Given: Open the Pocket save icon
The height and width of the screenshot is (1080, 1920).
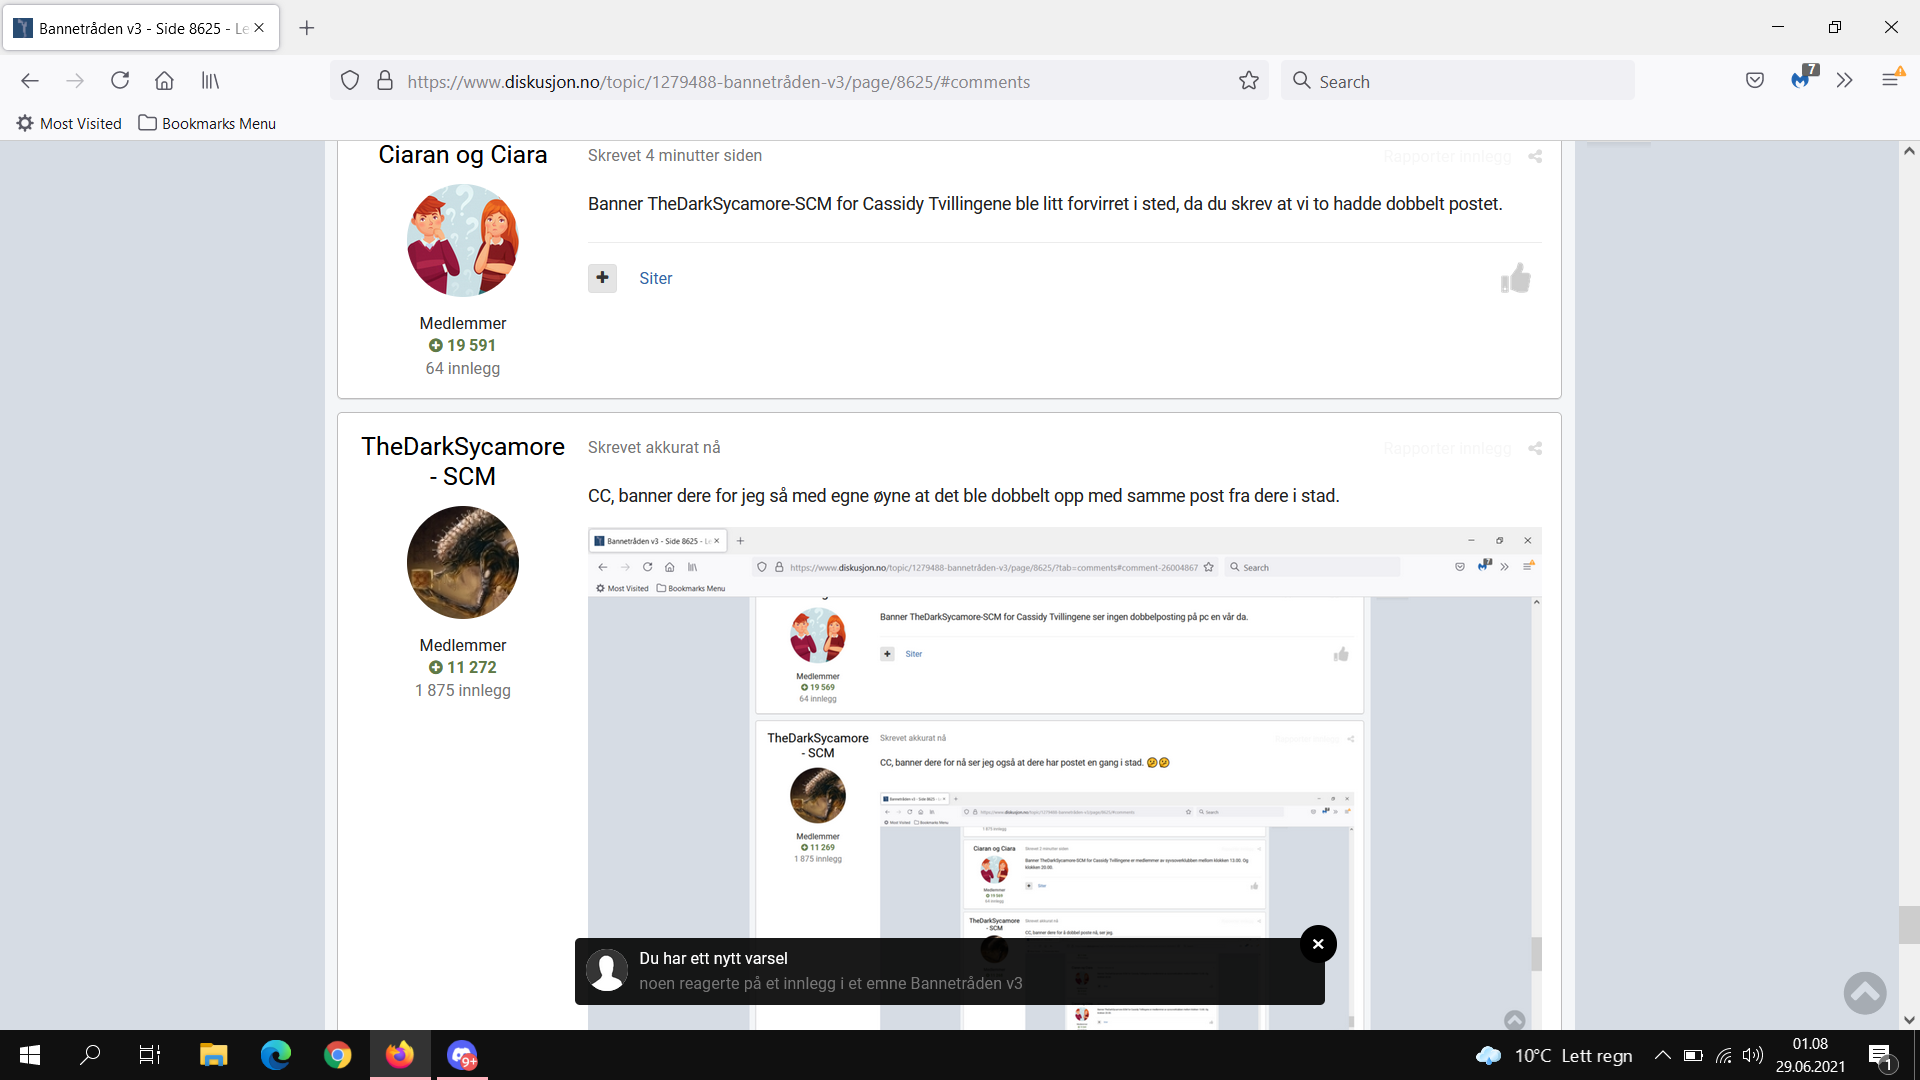Looking at the screenshot, I should (1755, 81).
